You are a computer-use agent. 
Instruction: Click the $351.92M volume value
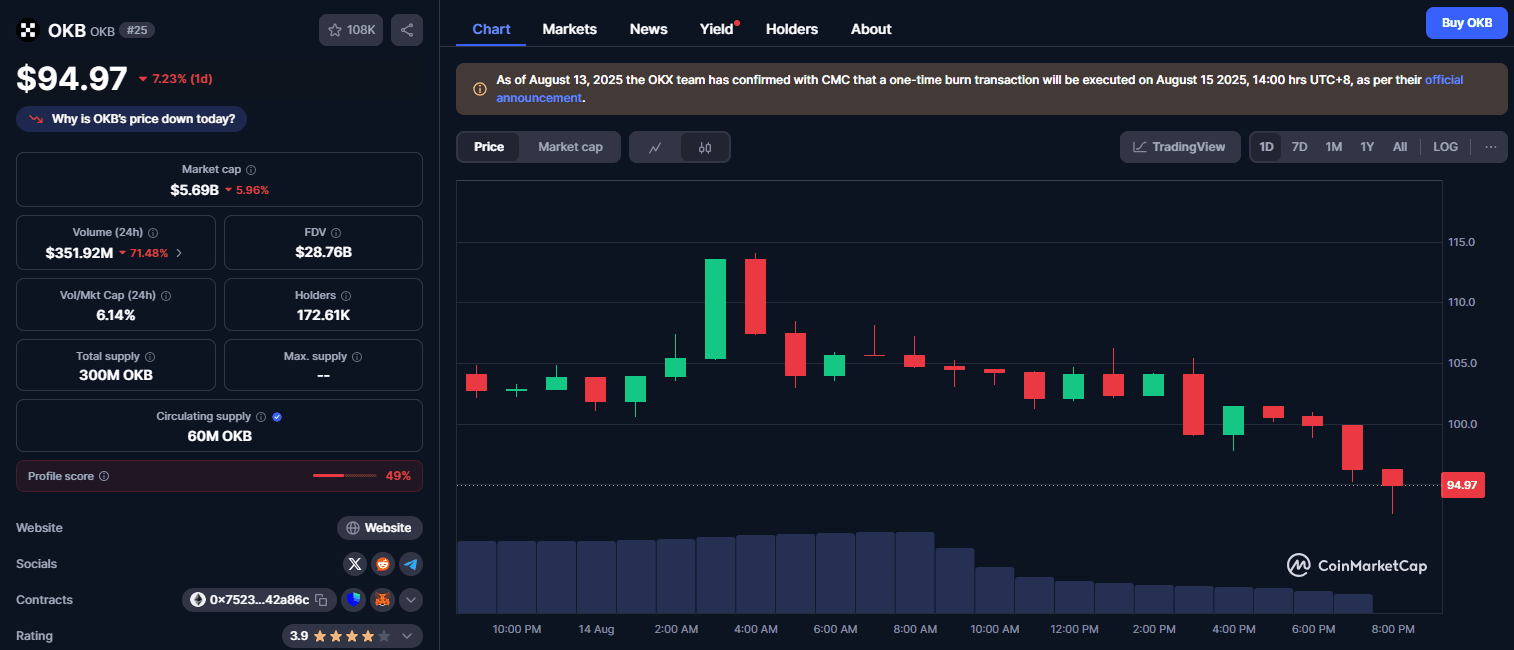pyautogui.click(x=79, y=253)
